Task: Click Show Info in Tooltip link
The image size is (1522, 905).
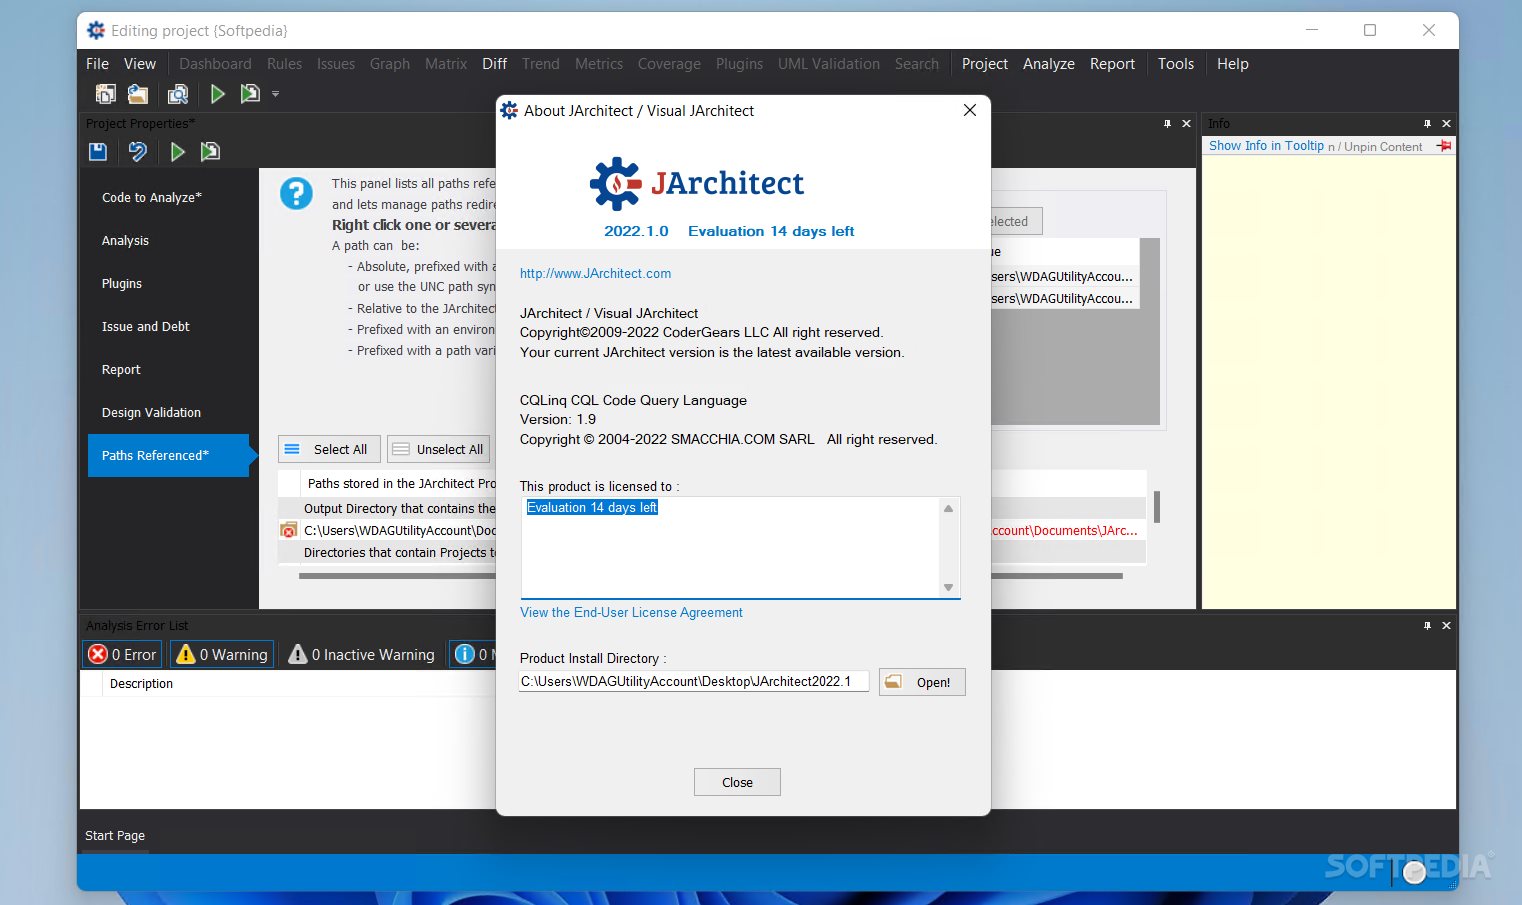Action: (x=1266, y=146)
